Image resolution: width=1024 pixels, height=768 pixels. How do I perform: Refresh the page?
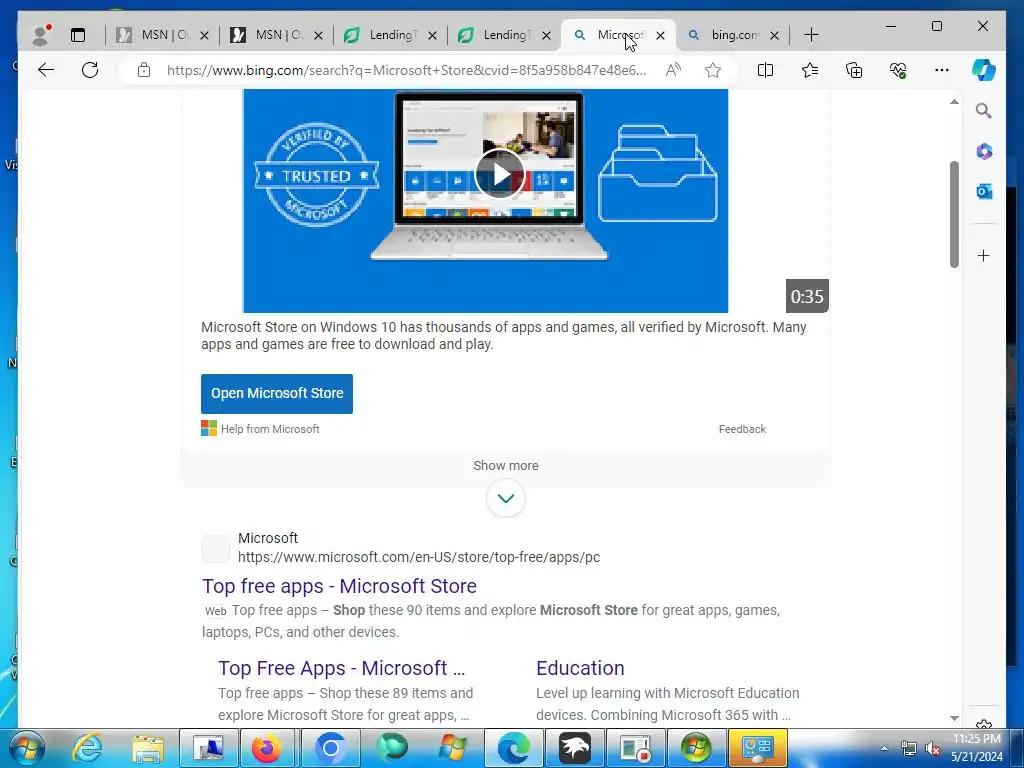point(90,70)
